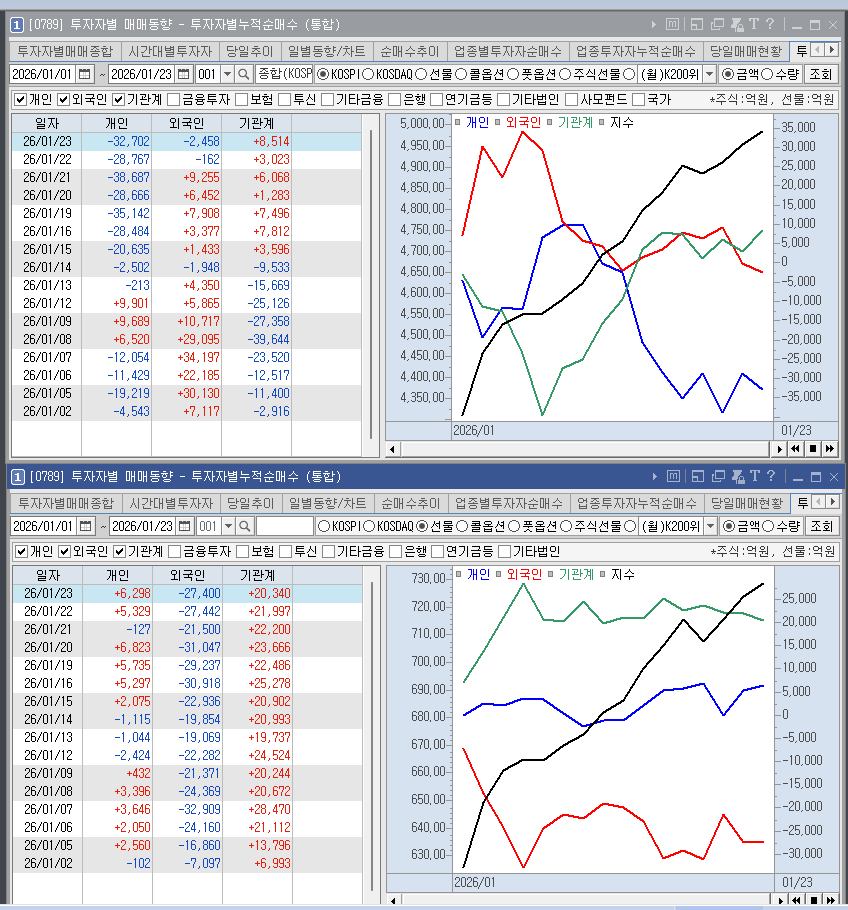The image size is (848, 910).
Task: Open end-date calendar picker in bottom window
Action: (x=185, y=526)
